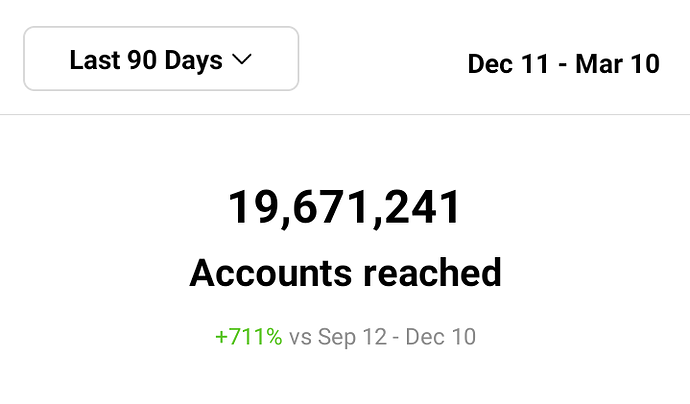Screen dimensions: 690x404
Task: Click the green +711% change indicator
Action: [x=249, y=337]
